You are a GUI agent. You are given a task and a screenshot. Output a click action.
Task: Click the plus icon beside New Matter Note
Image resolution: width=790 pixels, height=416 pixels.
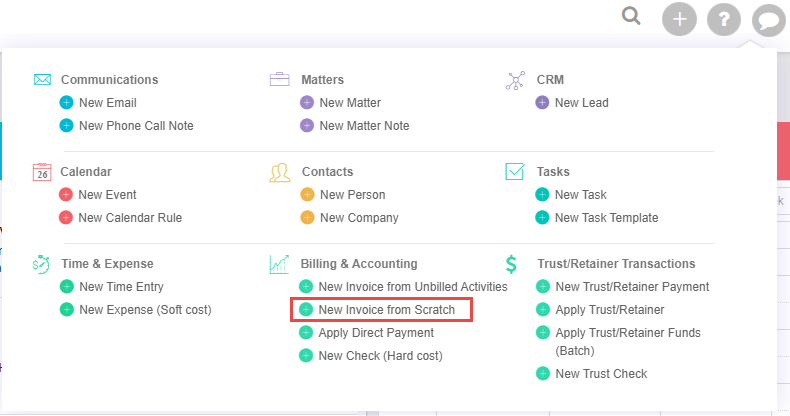(x=307, y=125)
